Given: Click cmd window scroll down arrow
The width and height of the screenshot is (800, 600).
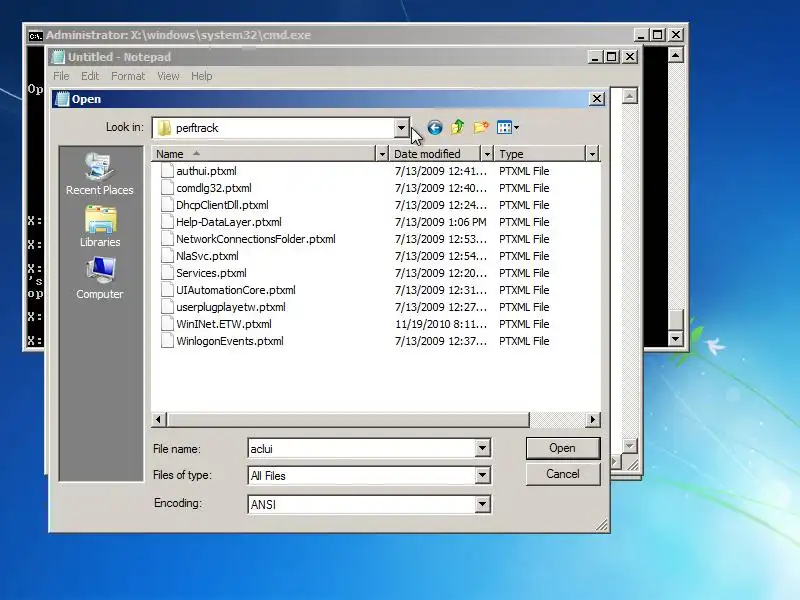Looking at the screenshot, I should (676, 338).
